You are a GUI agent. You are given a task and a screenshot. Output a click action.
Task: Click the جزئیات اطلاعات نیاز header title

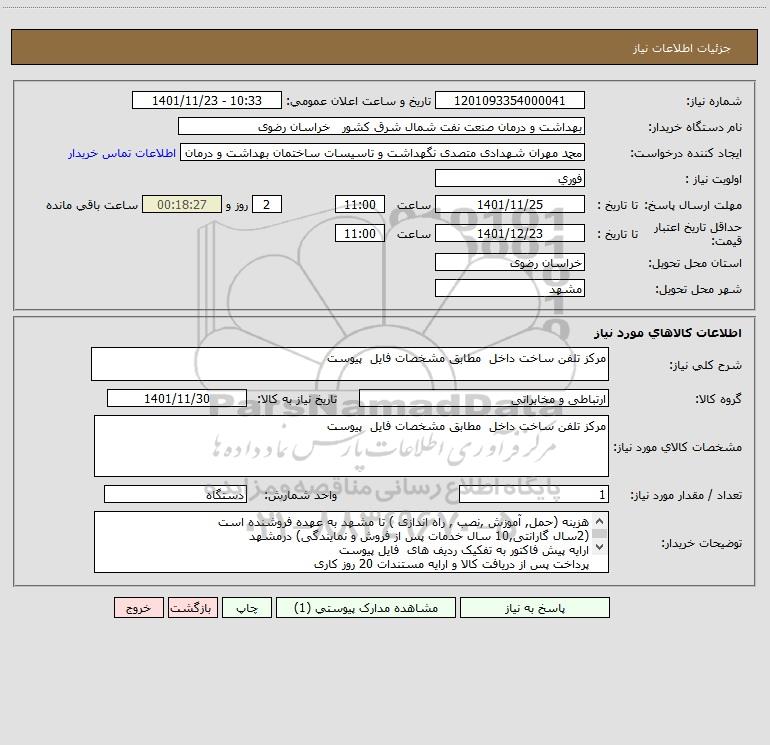[x=681, y=48]
